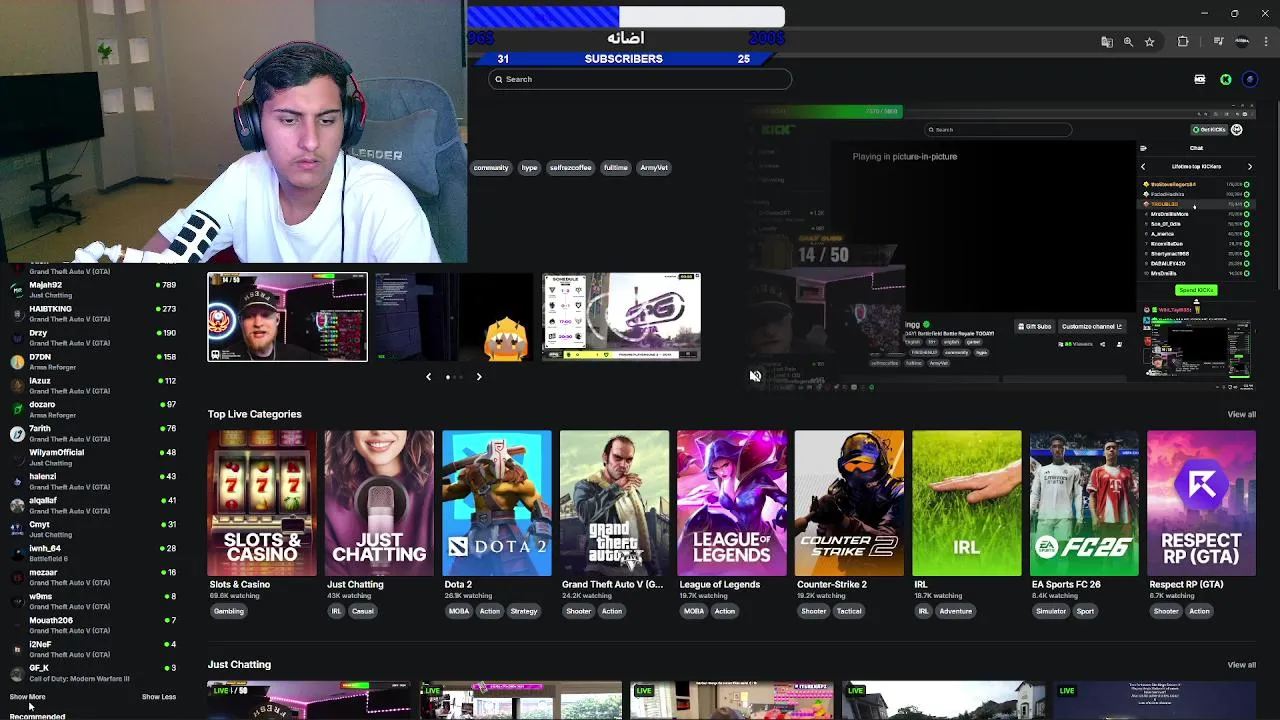This screenshot has height=720, width=1280.
Task: Open the Slots & Casino category
Action: (x=262, y=503)
